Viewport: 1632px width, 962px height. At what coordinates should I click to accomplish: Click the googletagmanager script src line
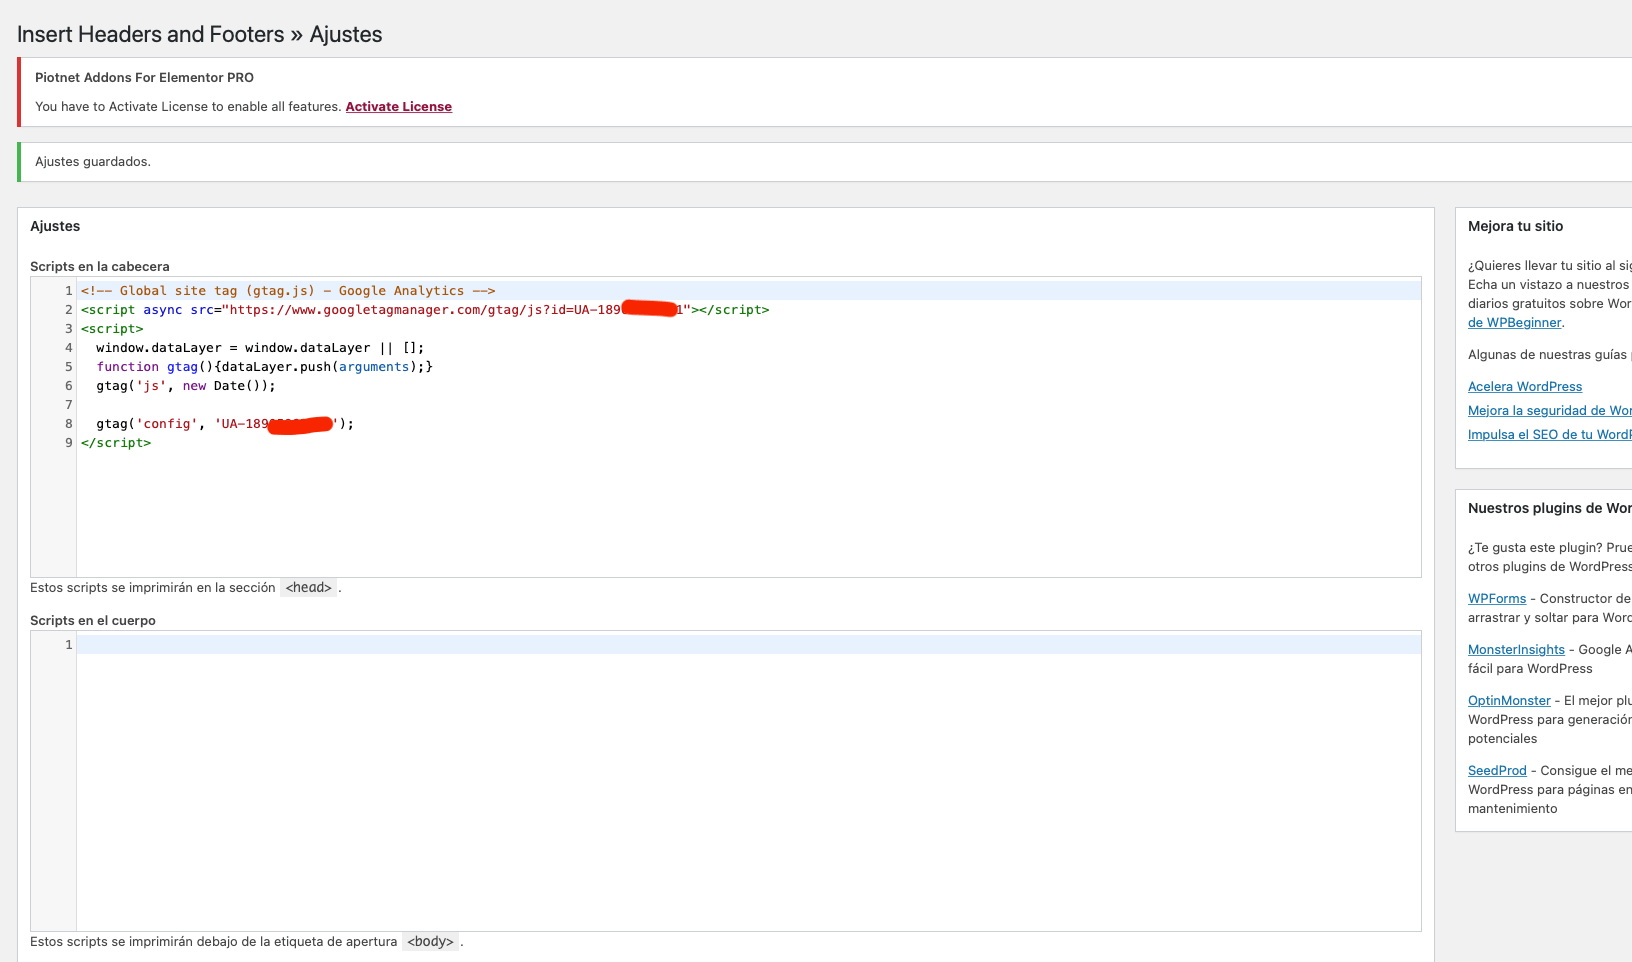point(425,310)
